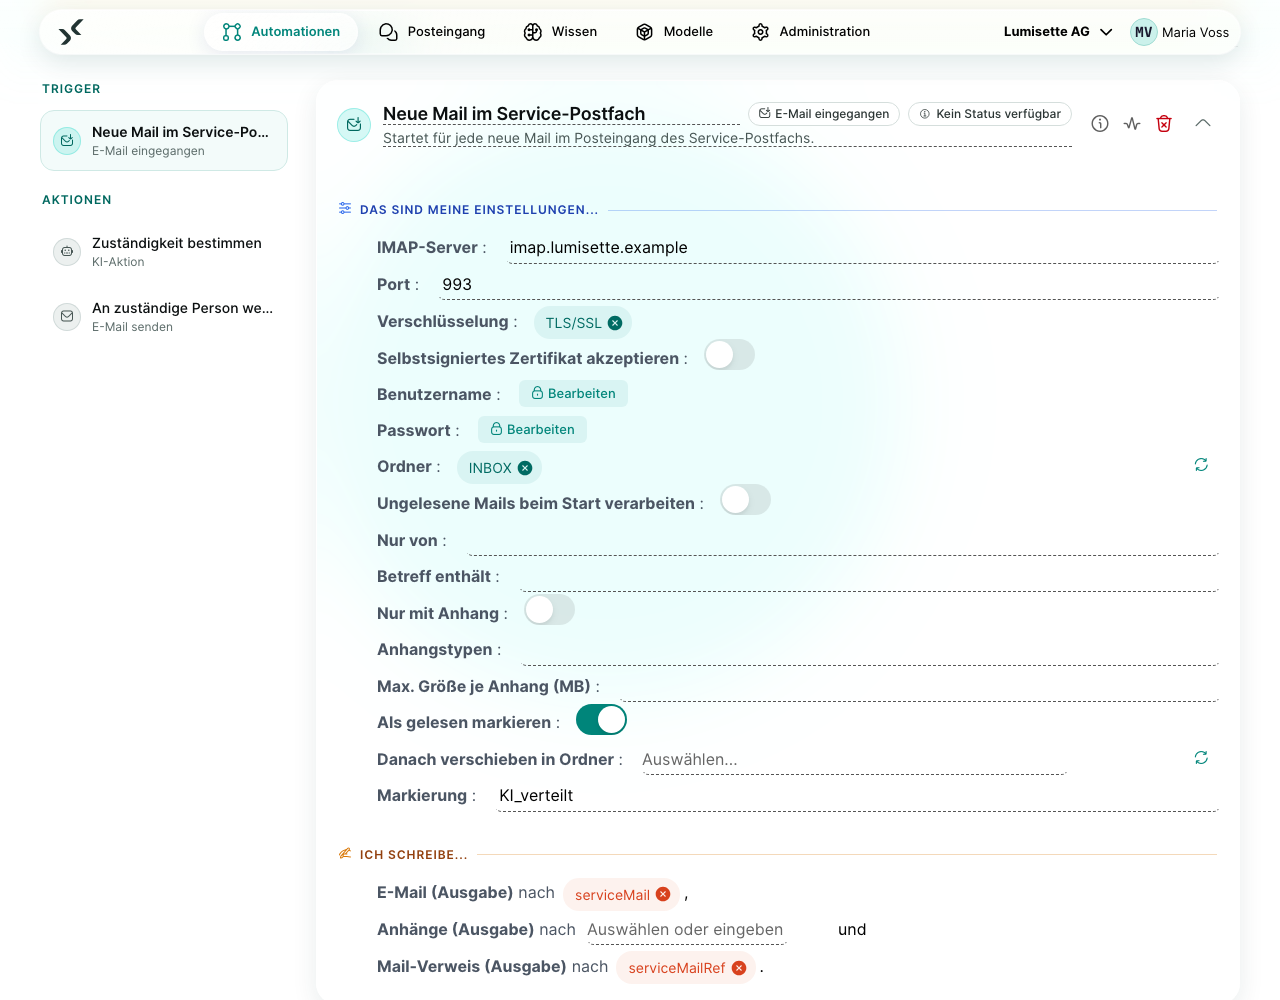The height and width of the screenshot is (1000, 1280).
Task: Open the Lumisette AG organization dropdown
Action: coord(1058,32)
